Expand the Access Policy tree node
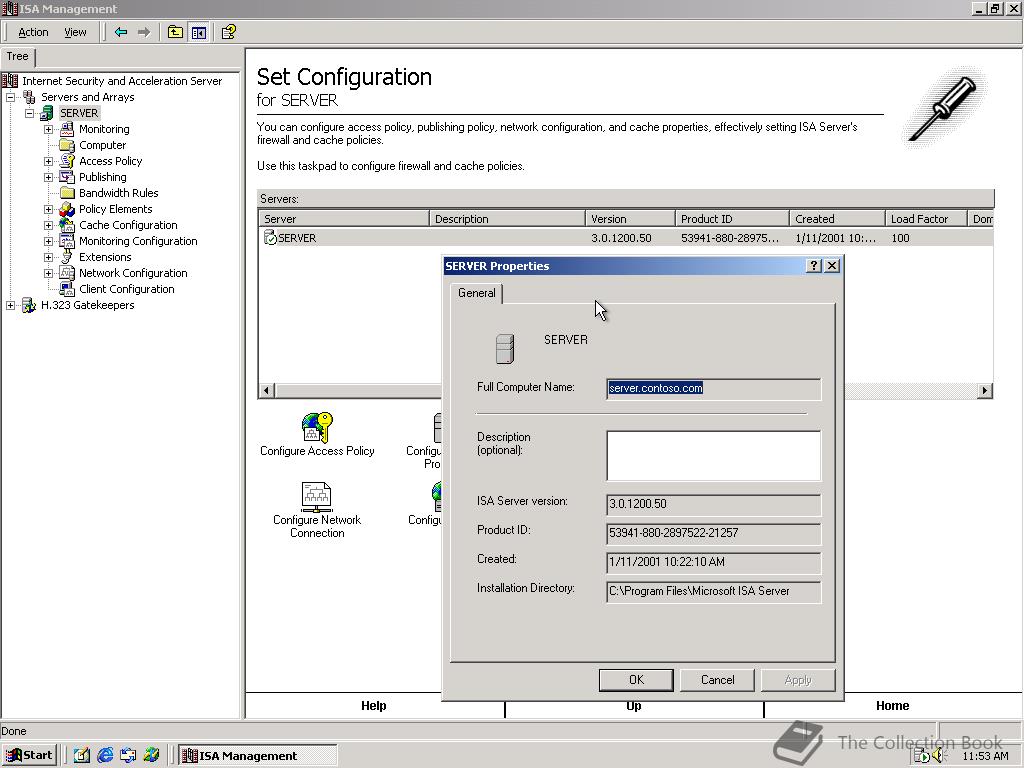The image size is (1024, 768). pyautogui.click(x=48, y=161)
